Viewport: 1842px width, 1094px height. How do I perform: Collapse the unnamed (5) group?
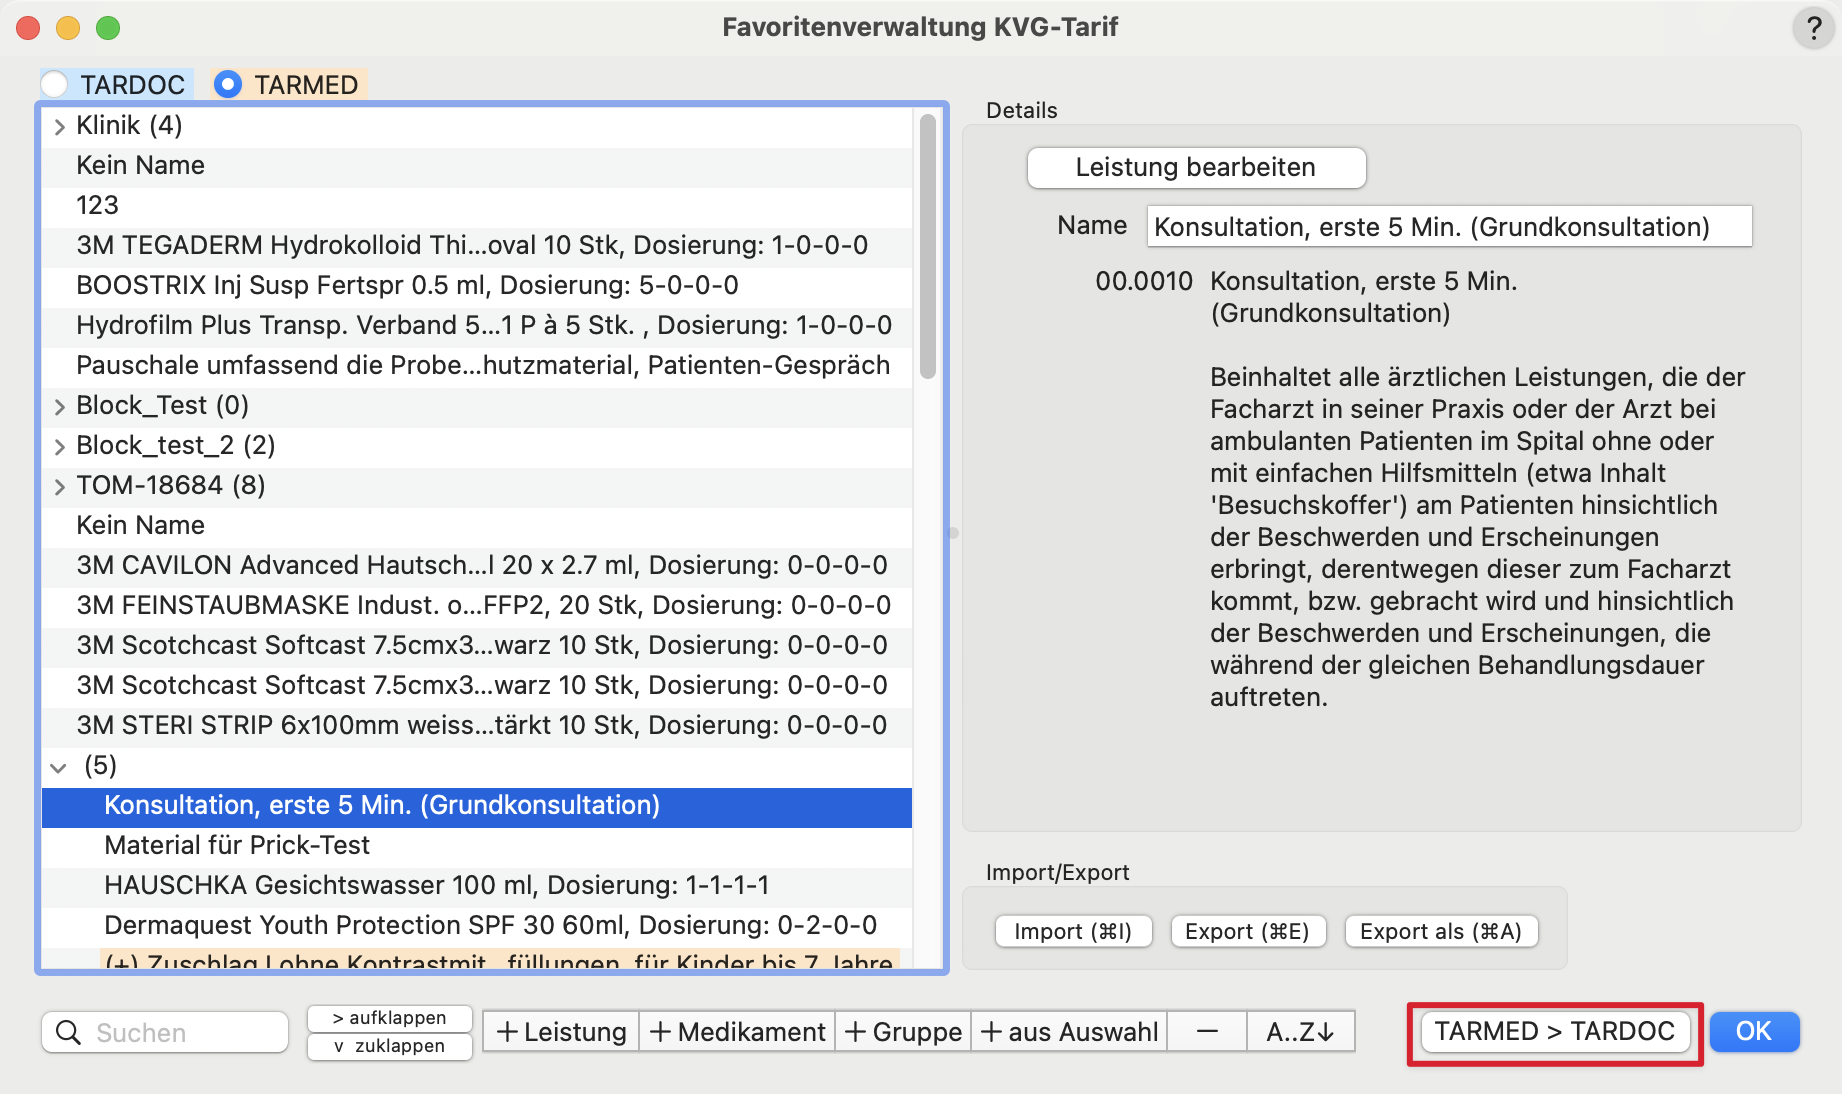(59, 767)
